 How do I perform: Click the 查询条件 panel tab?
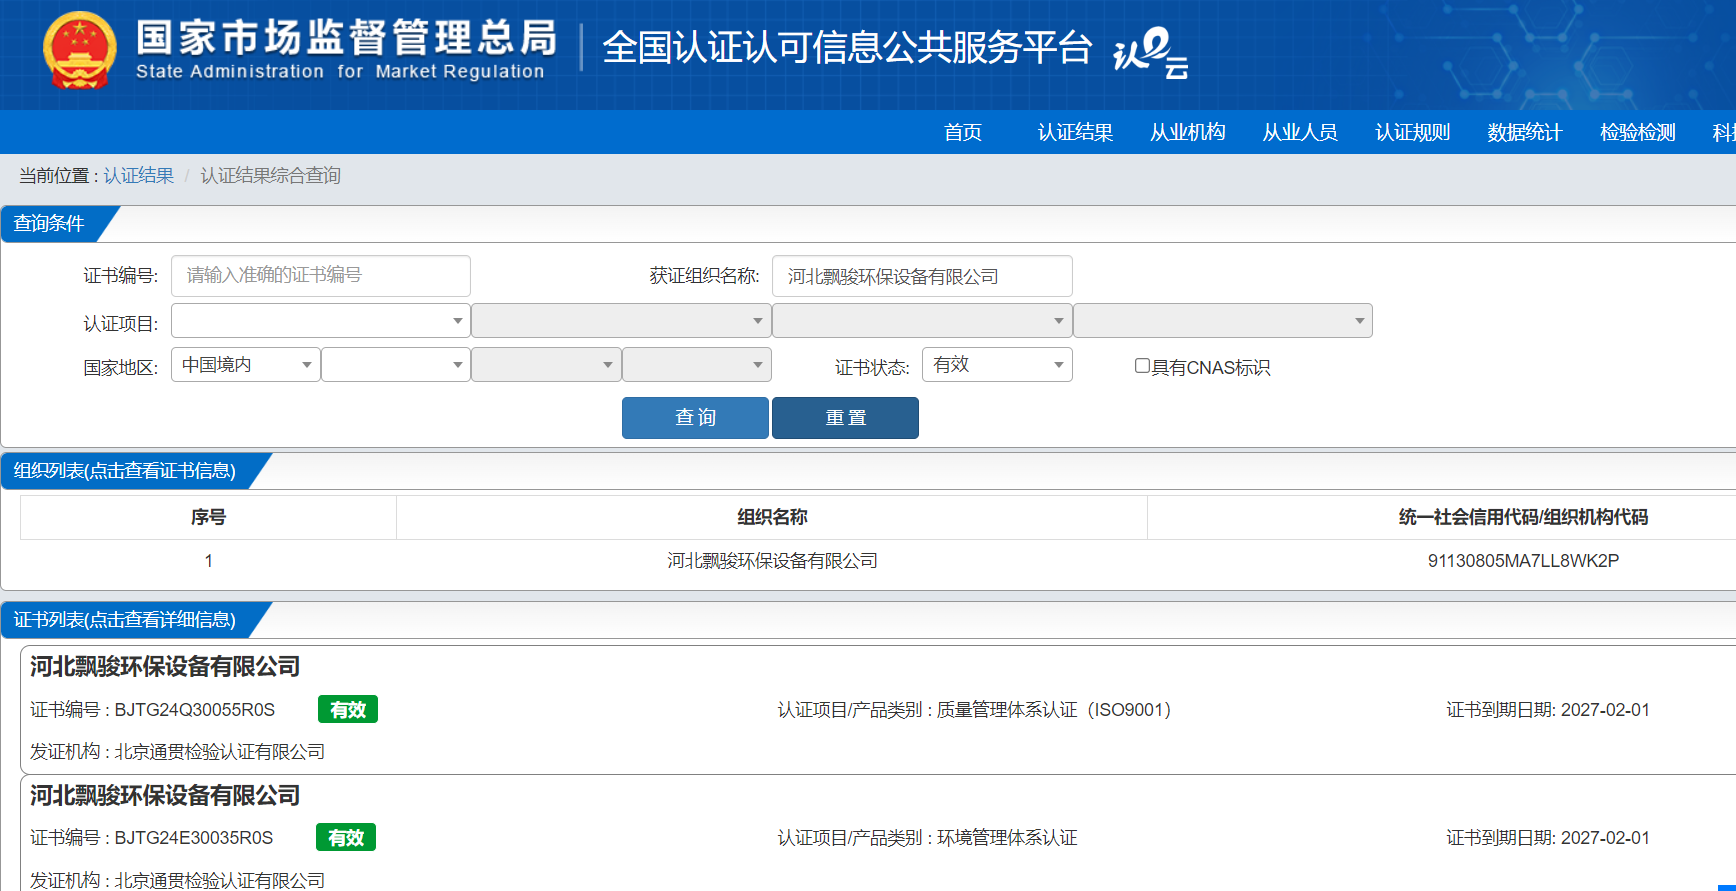coord(50,223)
